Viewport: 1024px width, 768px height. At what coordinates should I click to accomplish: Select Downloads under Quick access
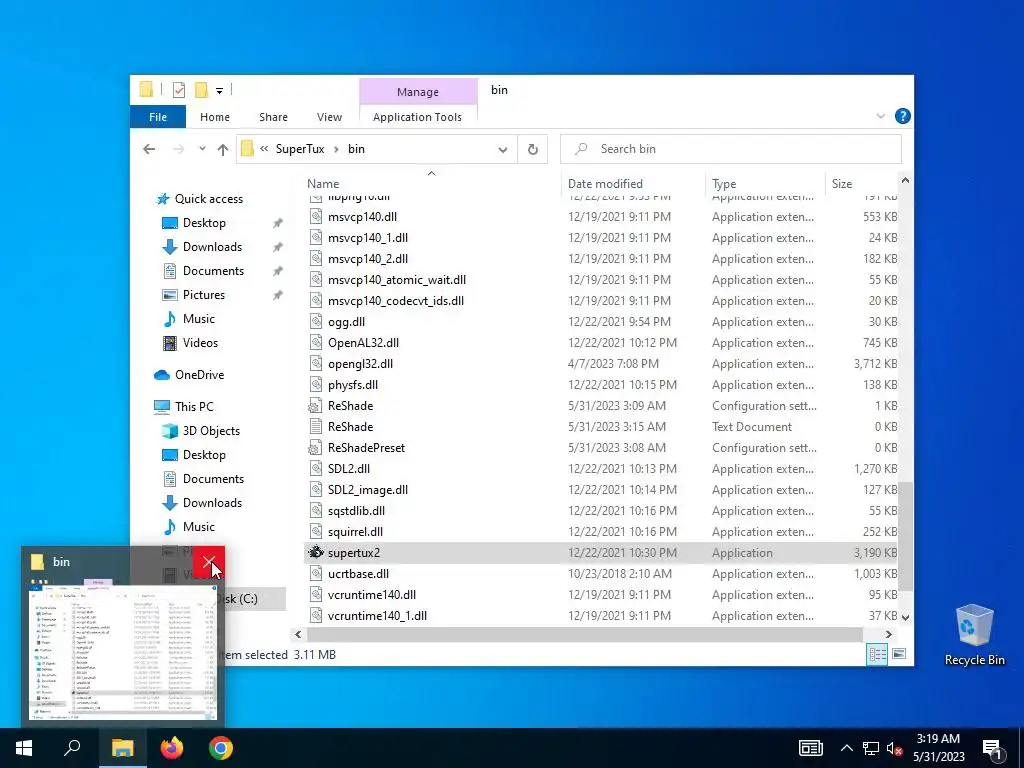tap(212, 247)
